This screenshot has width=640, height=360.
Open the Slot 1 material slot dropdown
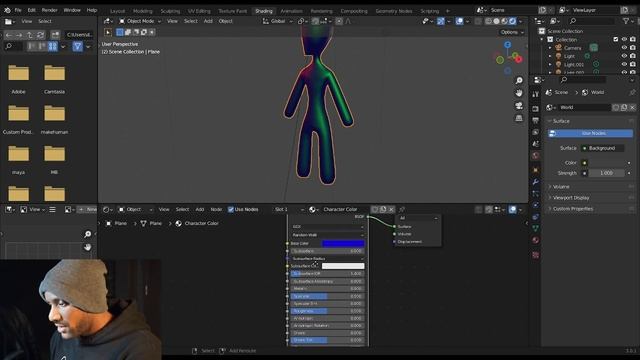tap(289, 209)
